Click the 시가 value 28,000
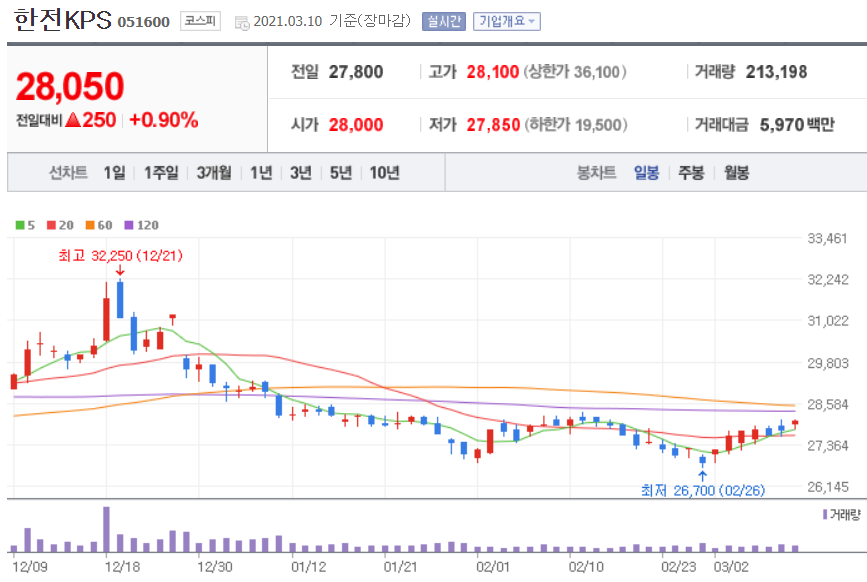This screenshot has height=582, width=867. point(356,125)
